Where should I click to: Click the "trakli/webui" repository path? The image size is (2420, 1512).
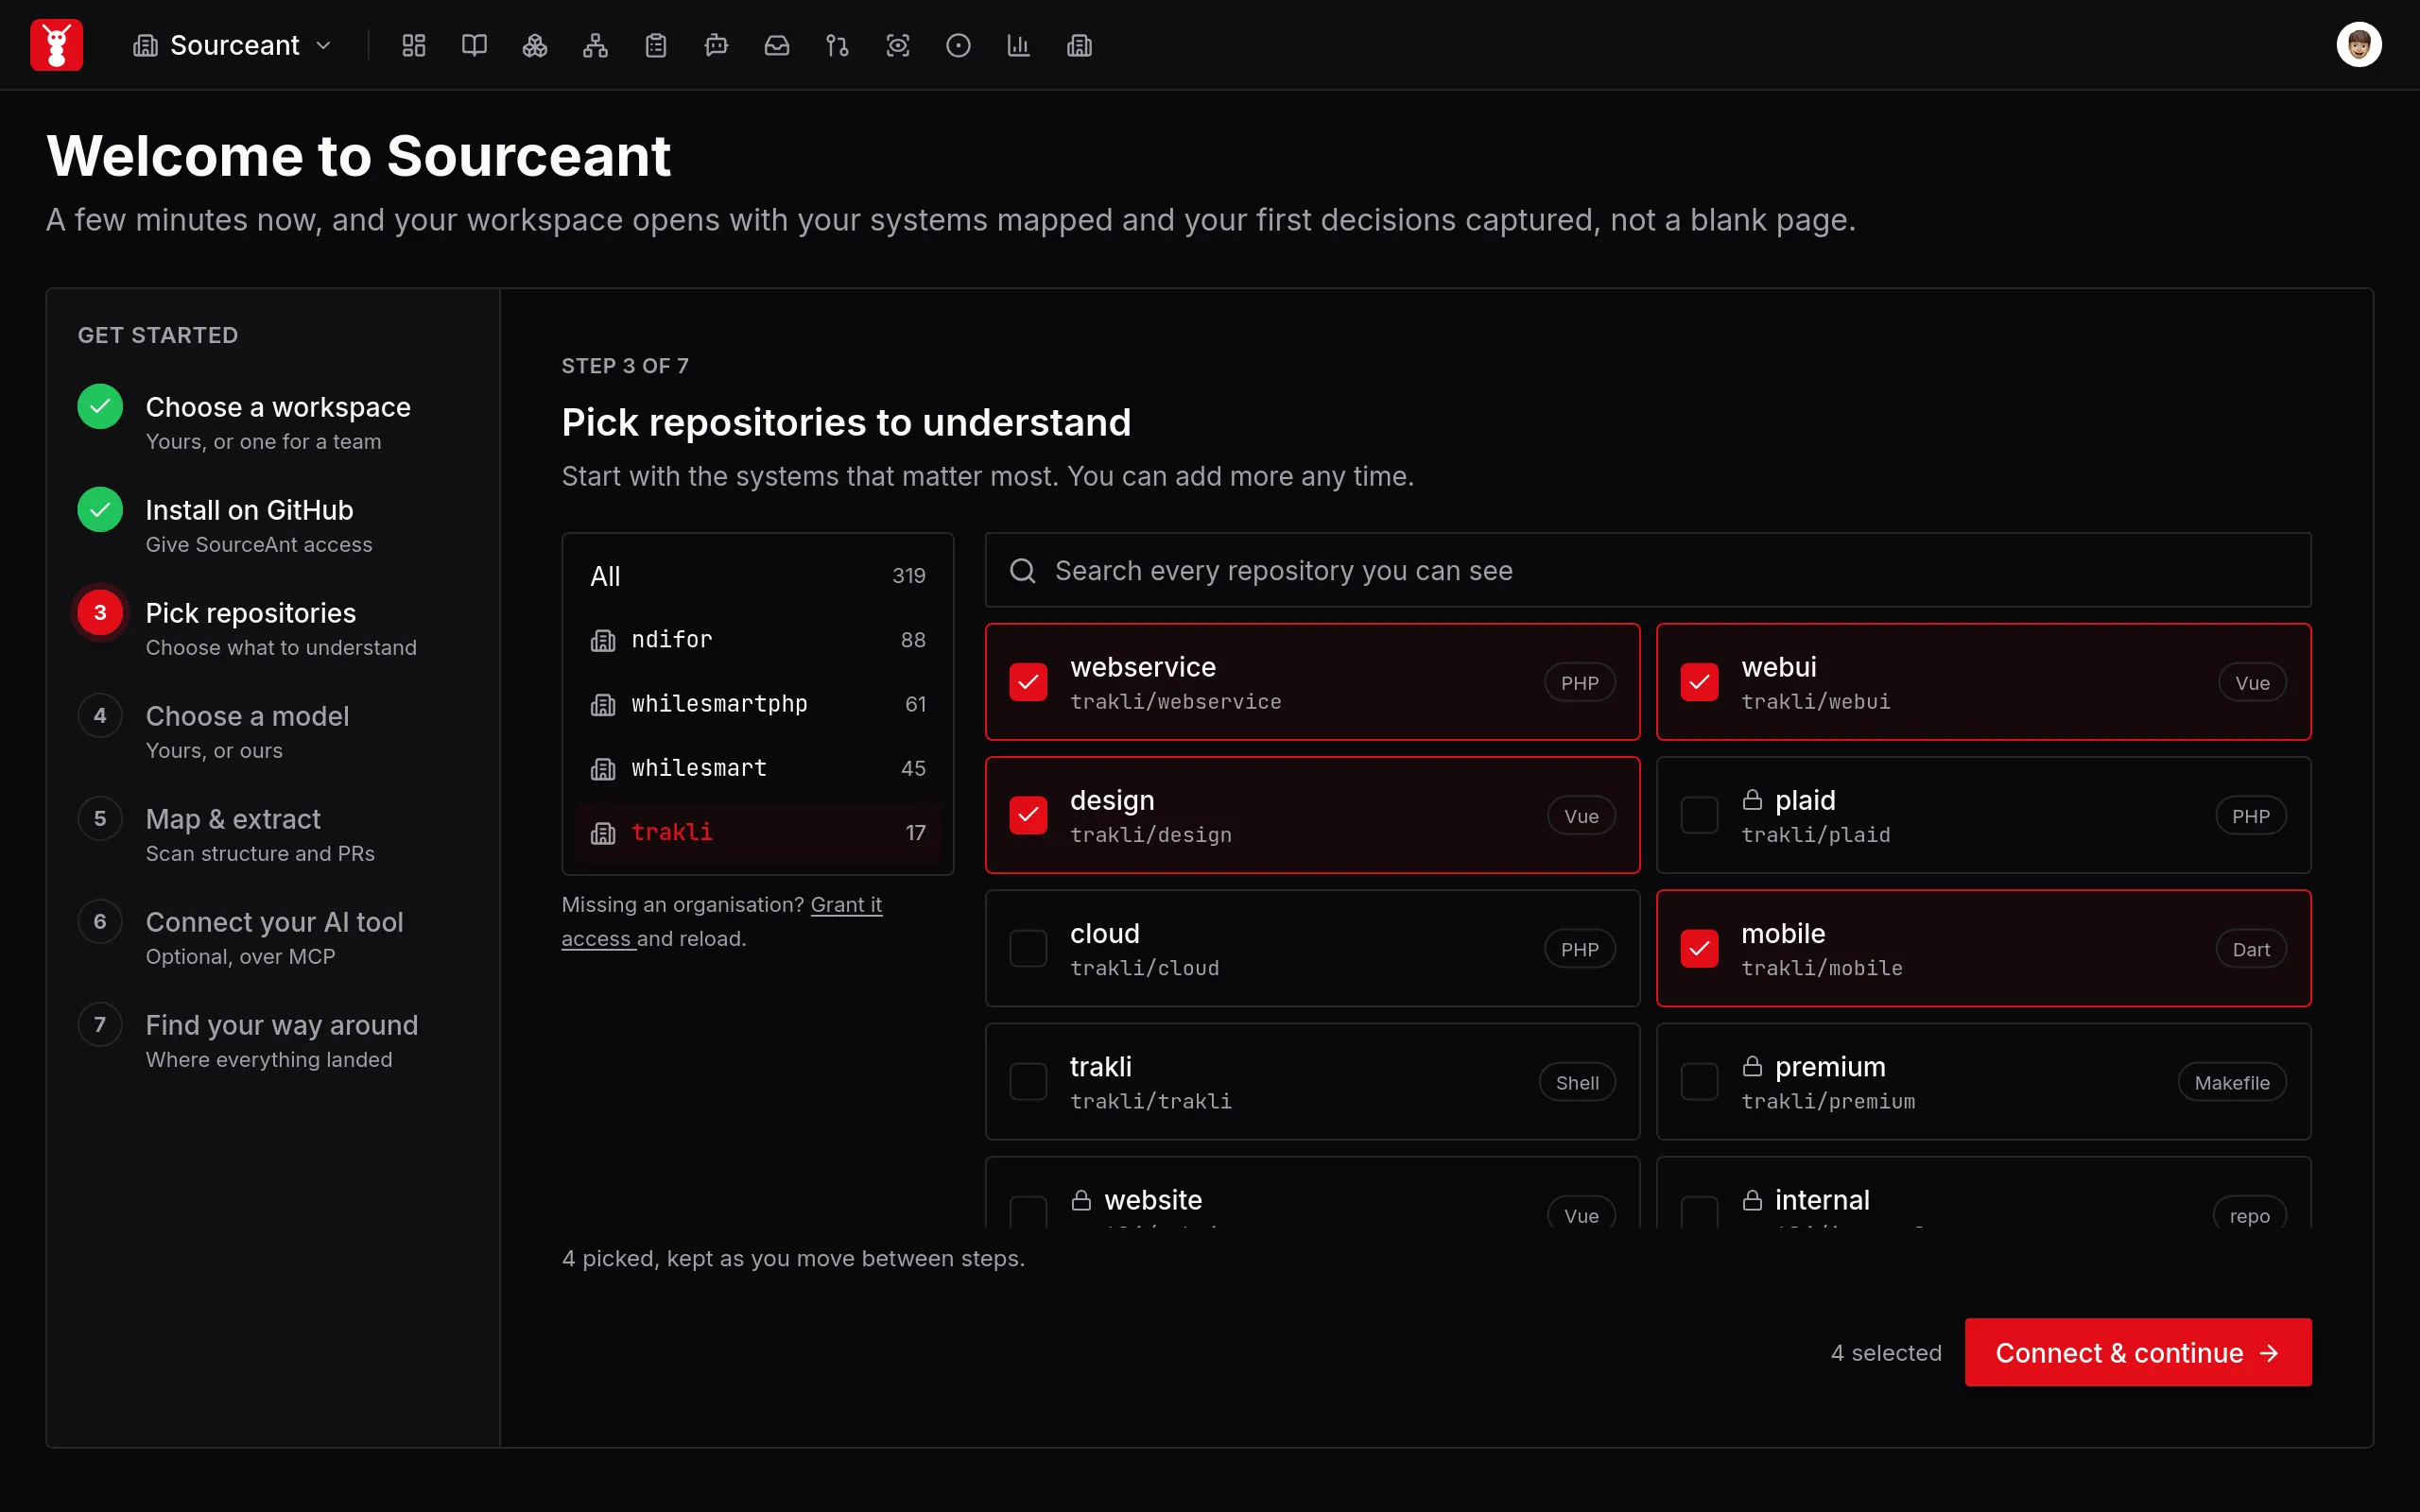pyautogui.click(x=1815, y=702)
